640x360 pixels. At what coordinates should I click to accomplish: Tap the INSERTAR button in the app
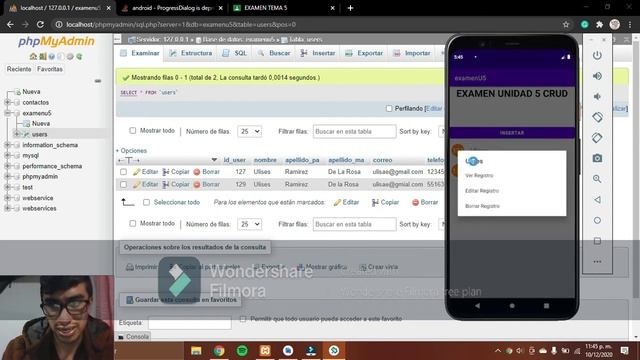click(x=512, y=133)
